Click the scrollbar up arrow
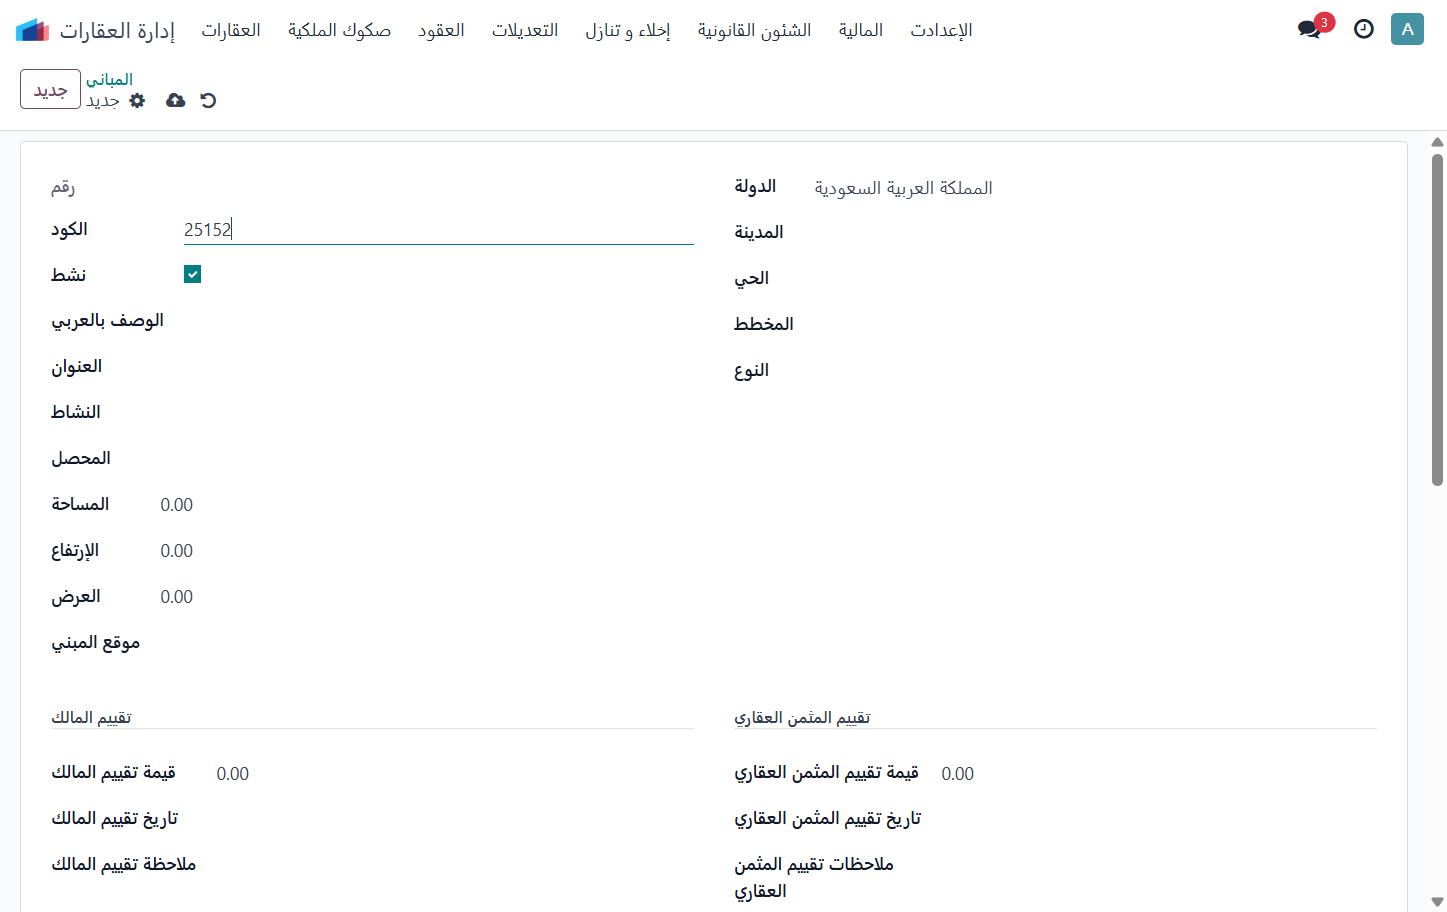 tap(1437, 142)
